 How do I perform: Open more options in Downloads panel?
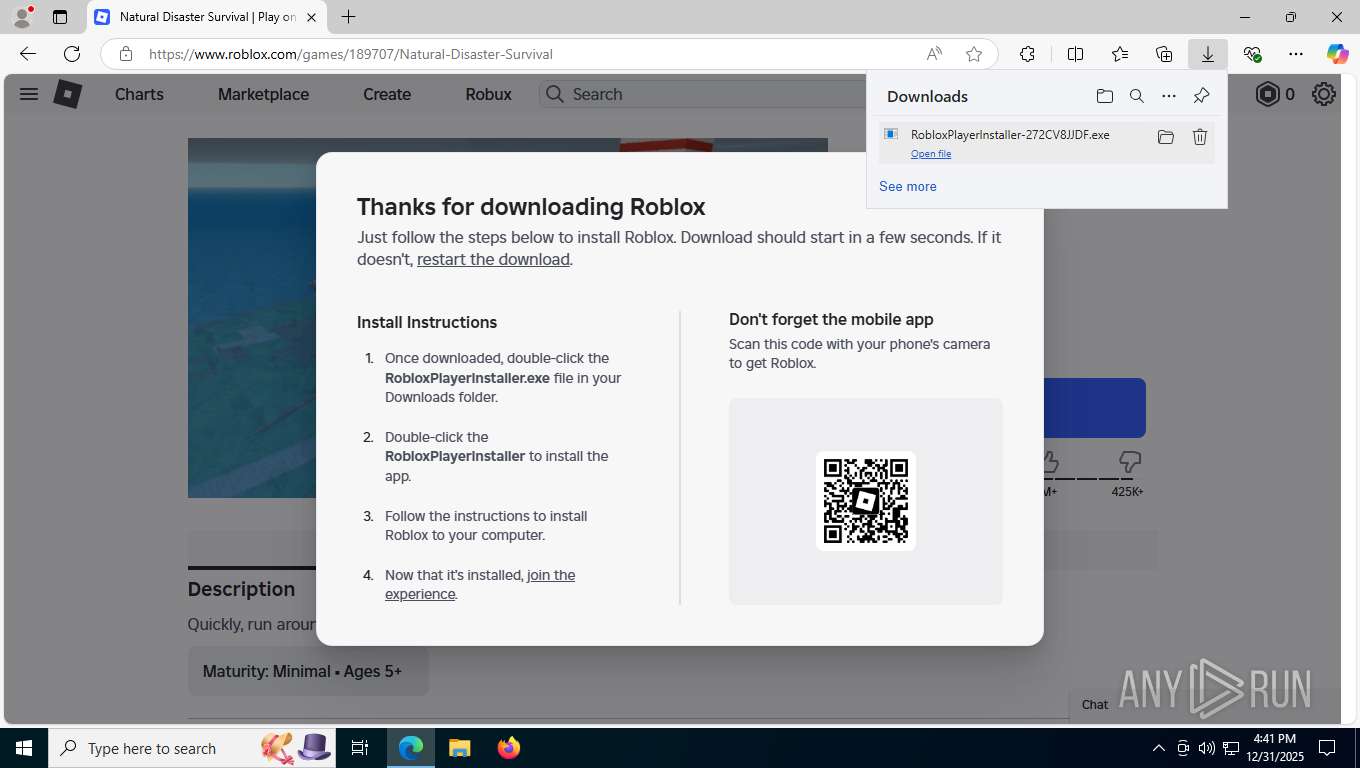[1168, 96]
